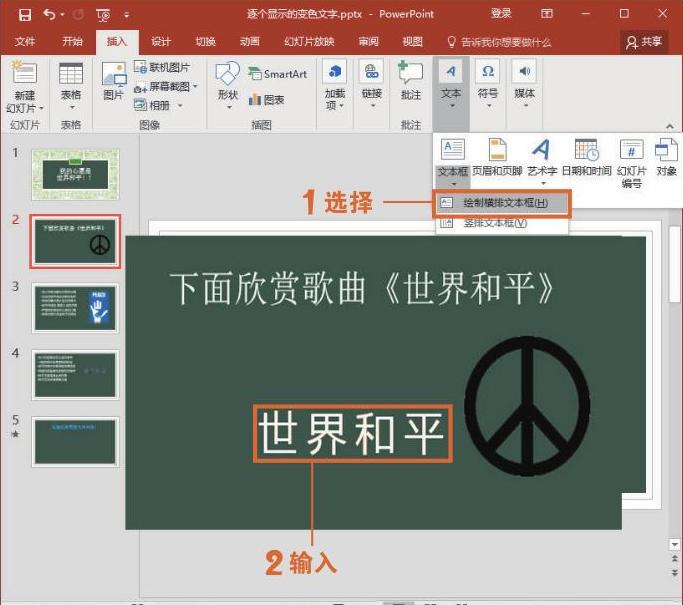
Task: Select the 插入 ribbon tab
Action: point(117,42)
